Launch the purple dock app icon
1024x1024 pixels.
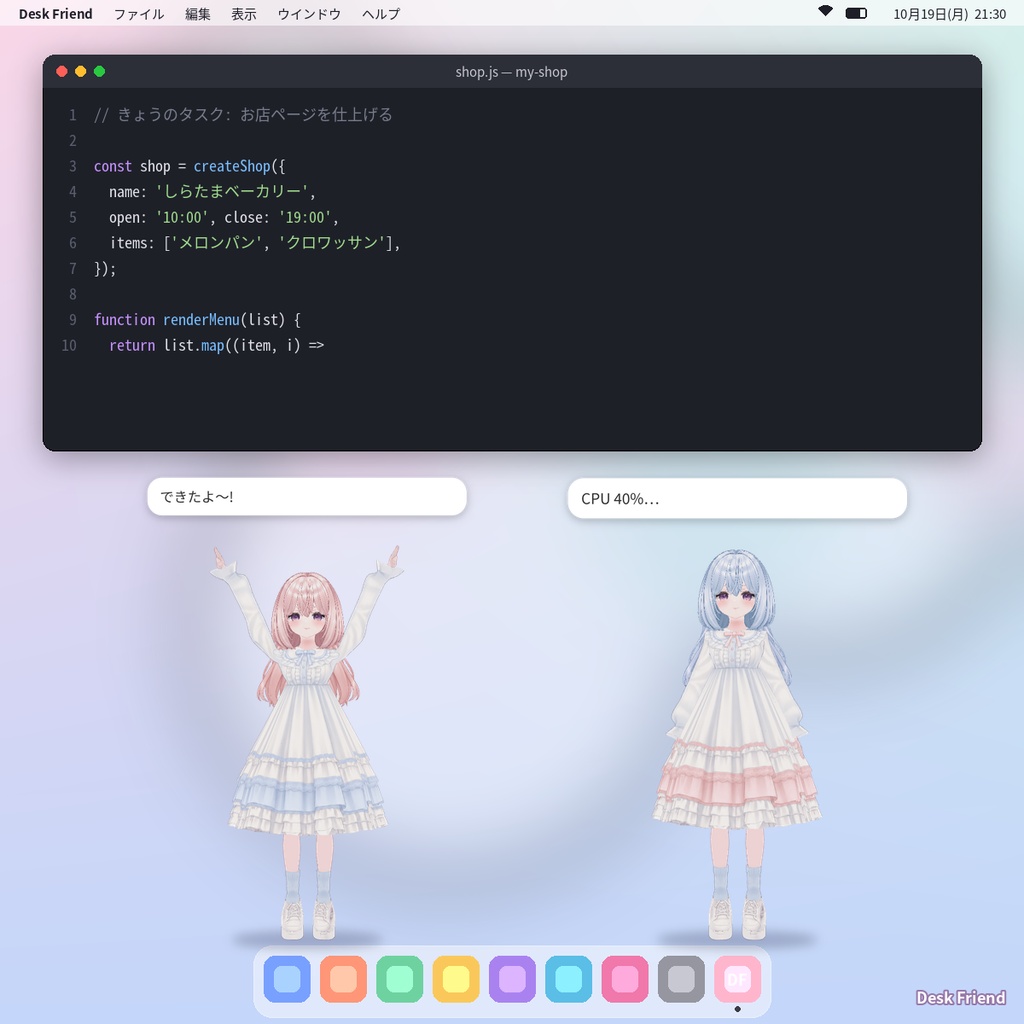click(512, 979)
